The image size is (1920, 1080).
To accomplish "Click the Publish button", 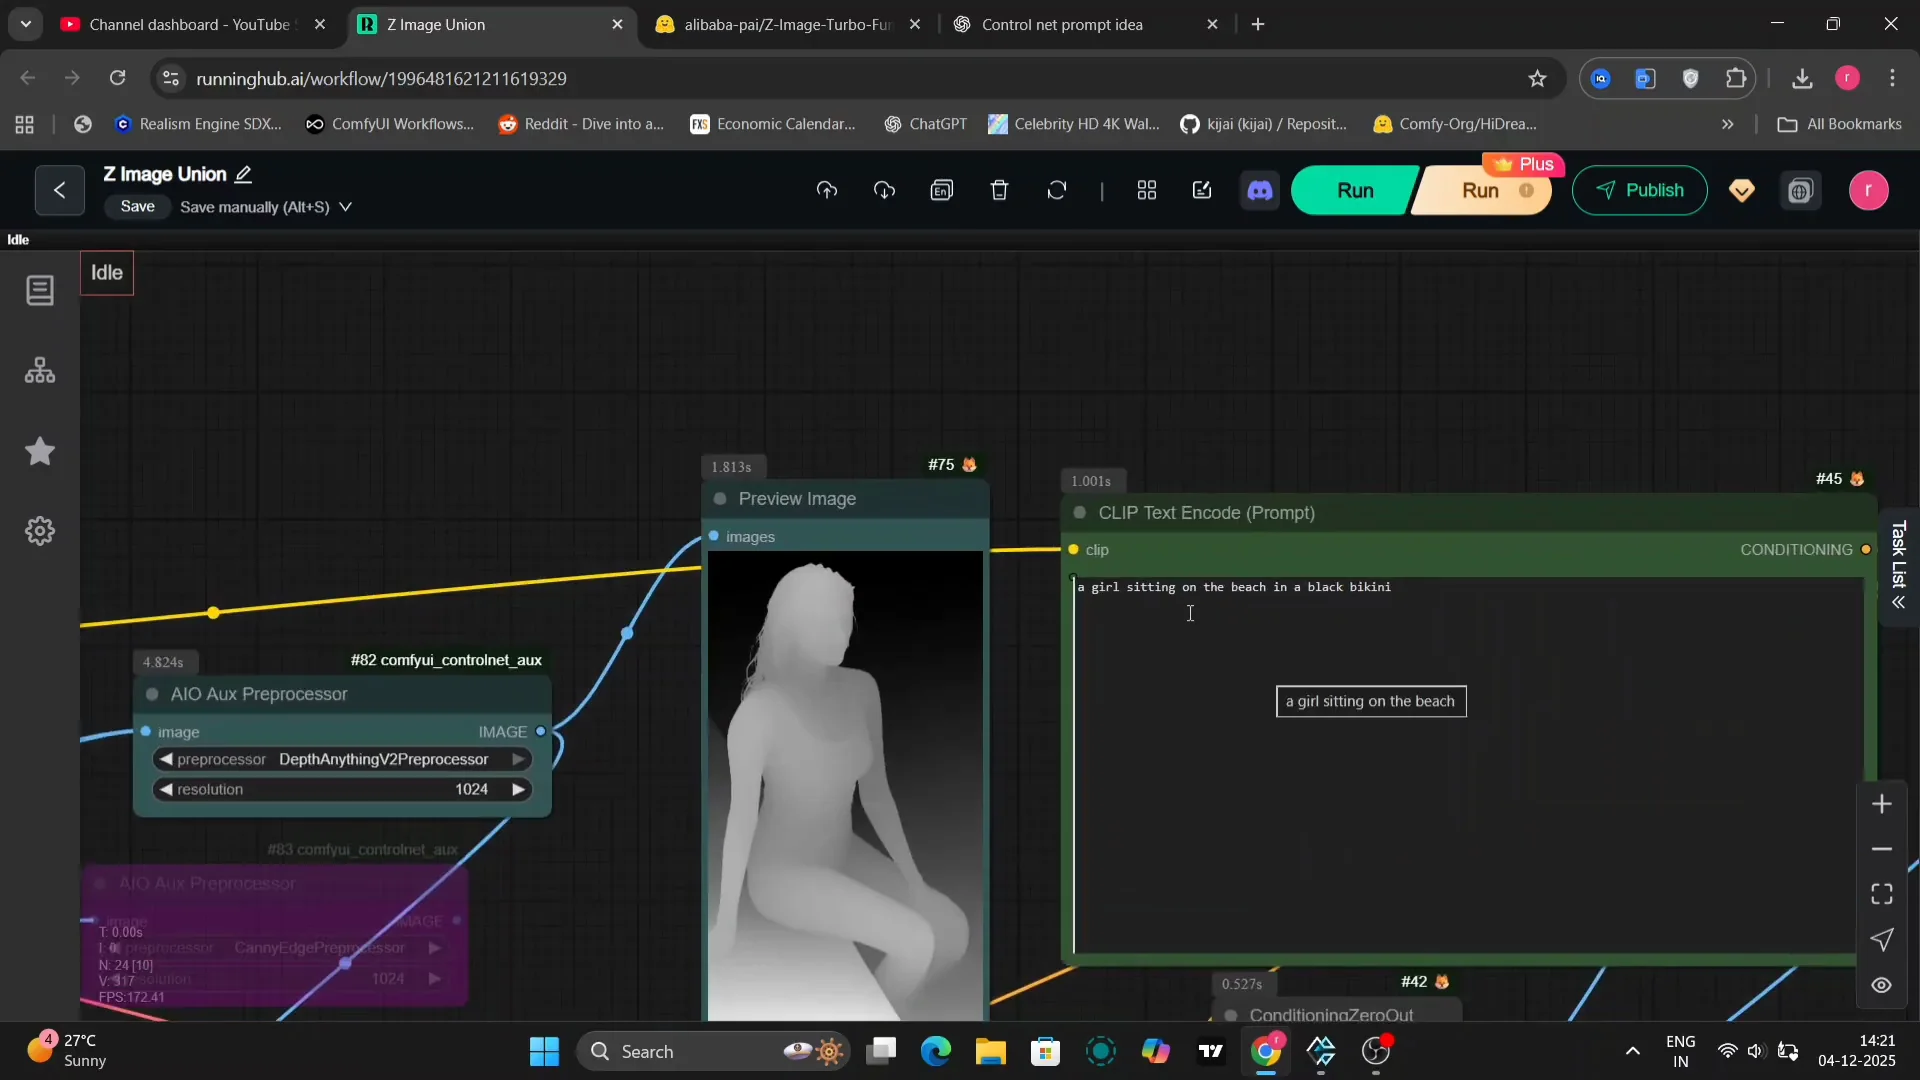I will [1639, 190].
